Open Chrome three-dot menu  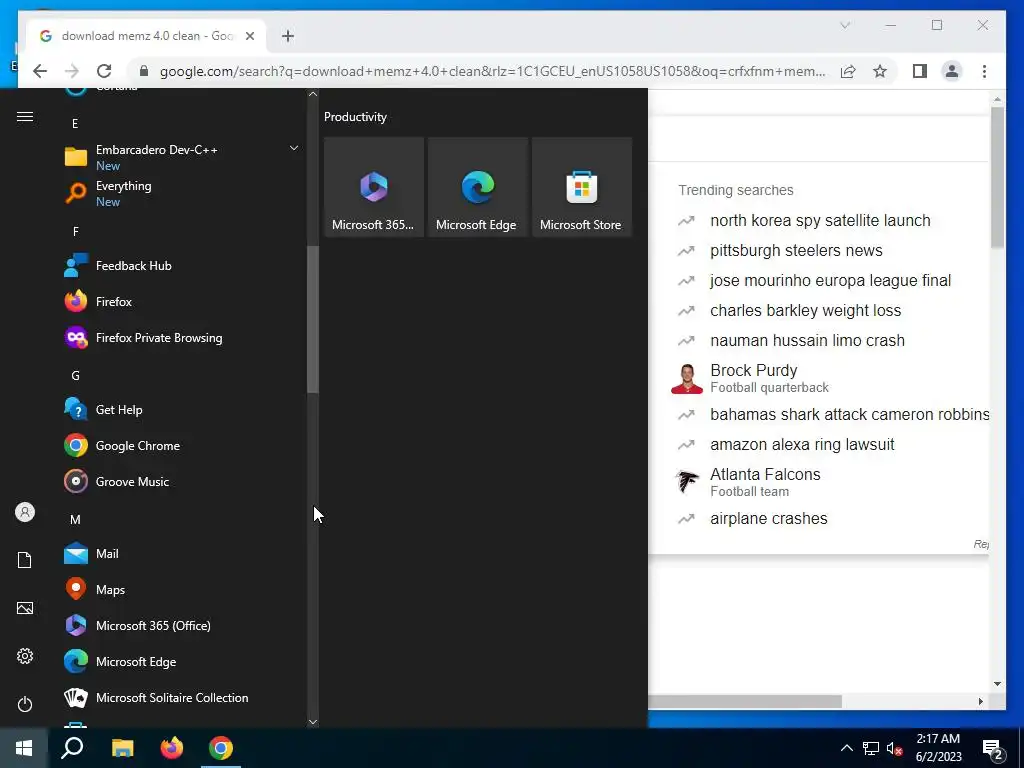tap(984, 71)
